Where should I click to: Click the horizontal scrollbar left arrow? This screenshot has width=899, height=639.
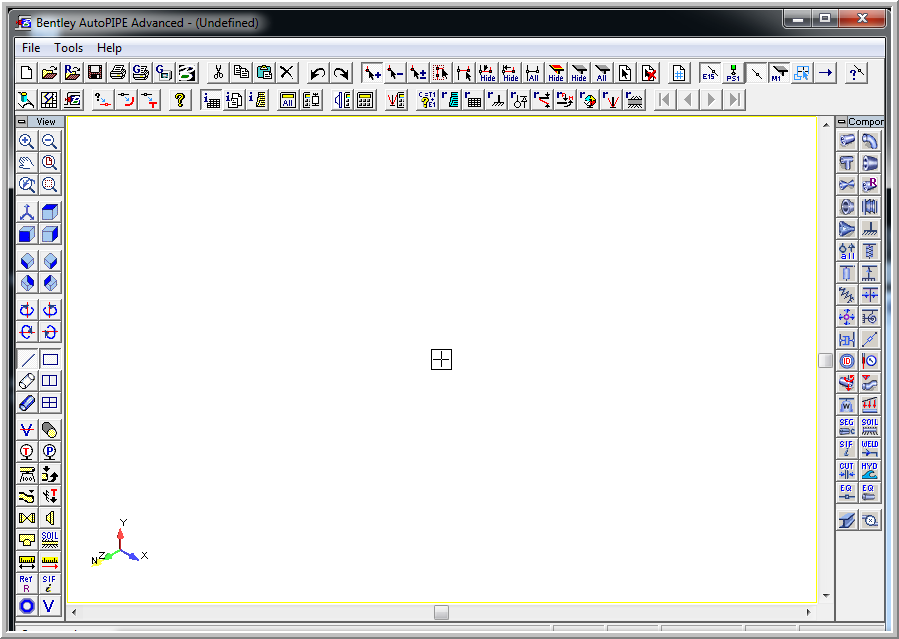pos(74,612)
